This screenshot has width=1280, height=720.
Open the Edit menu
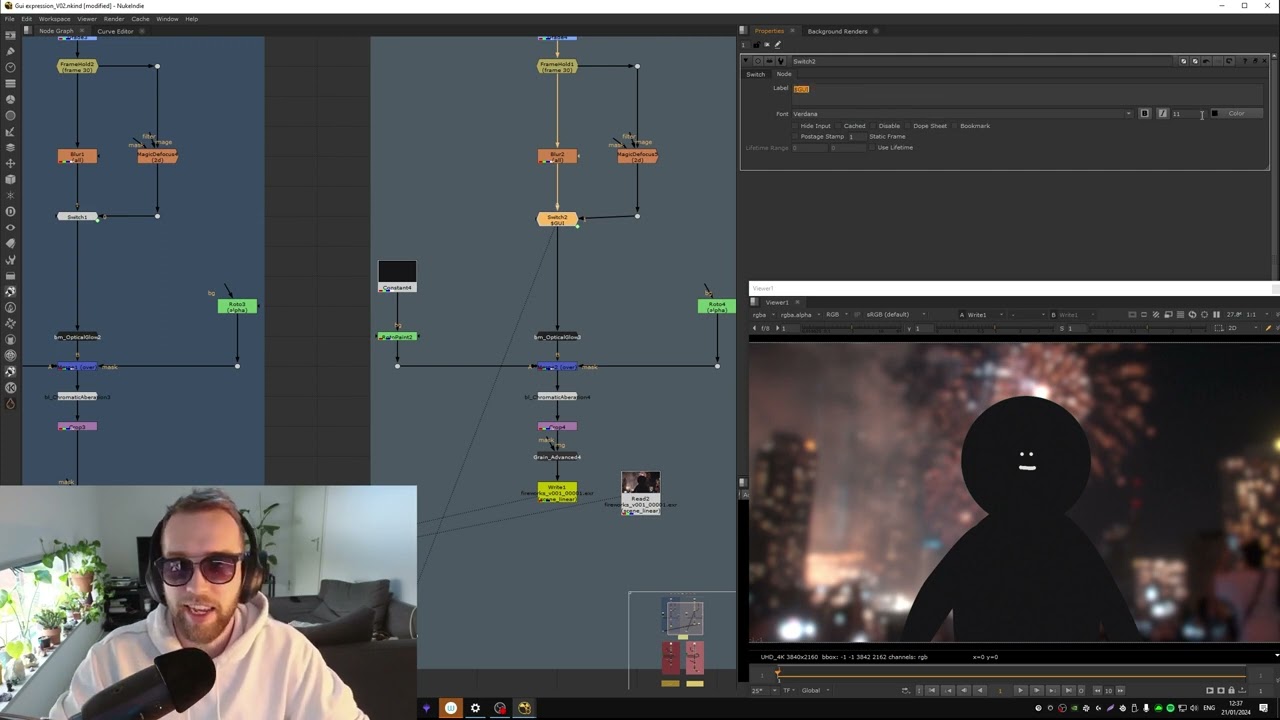click(x=26, y=19)
